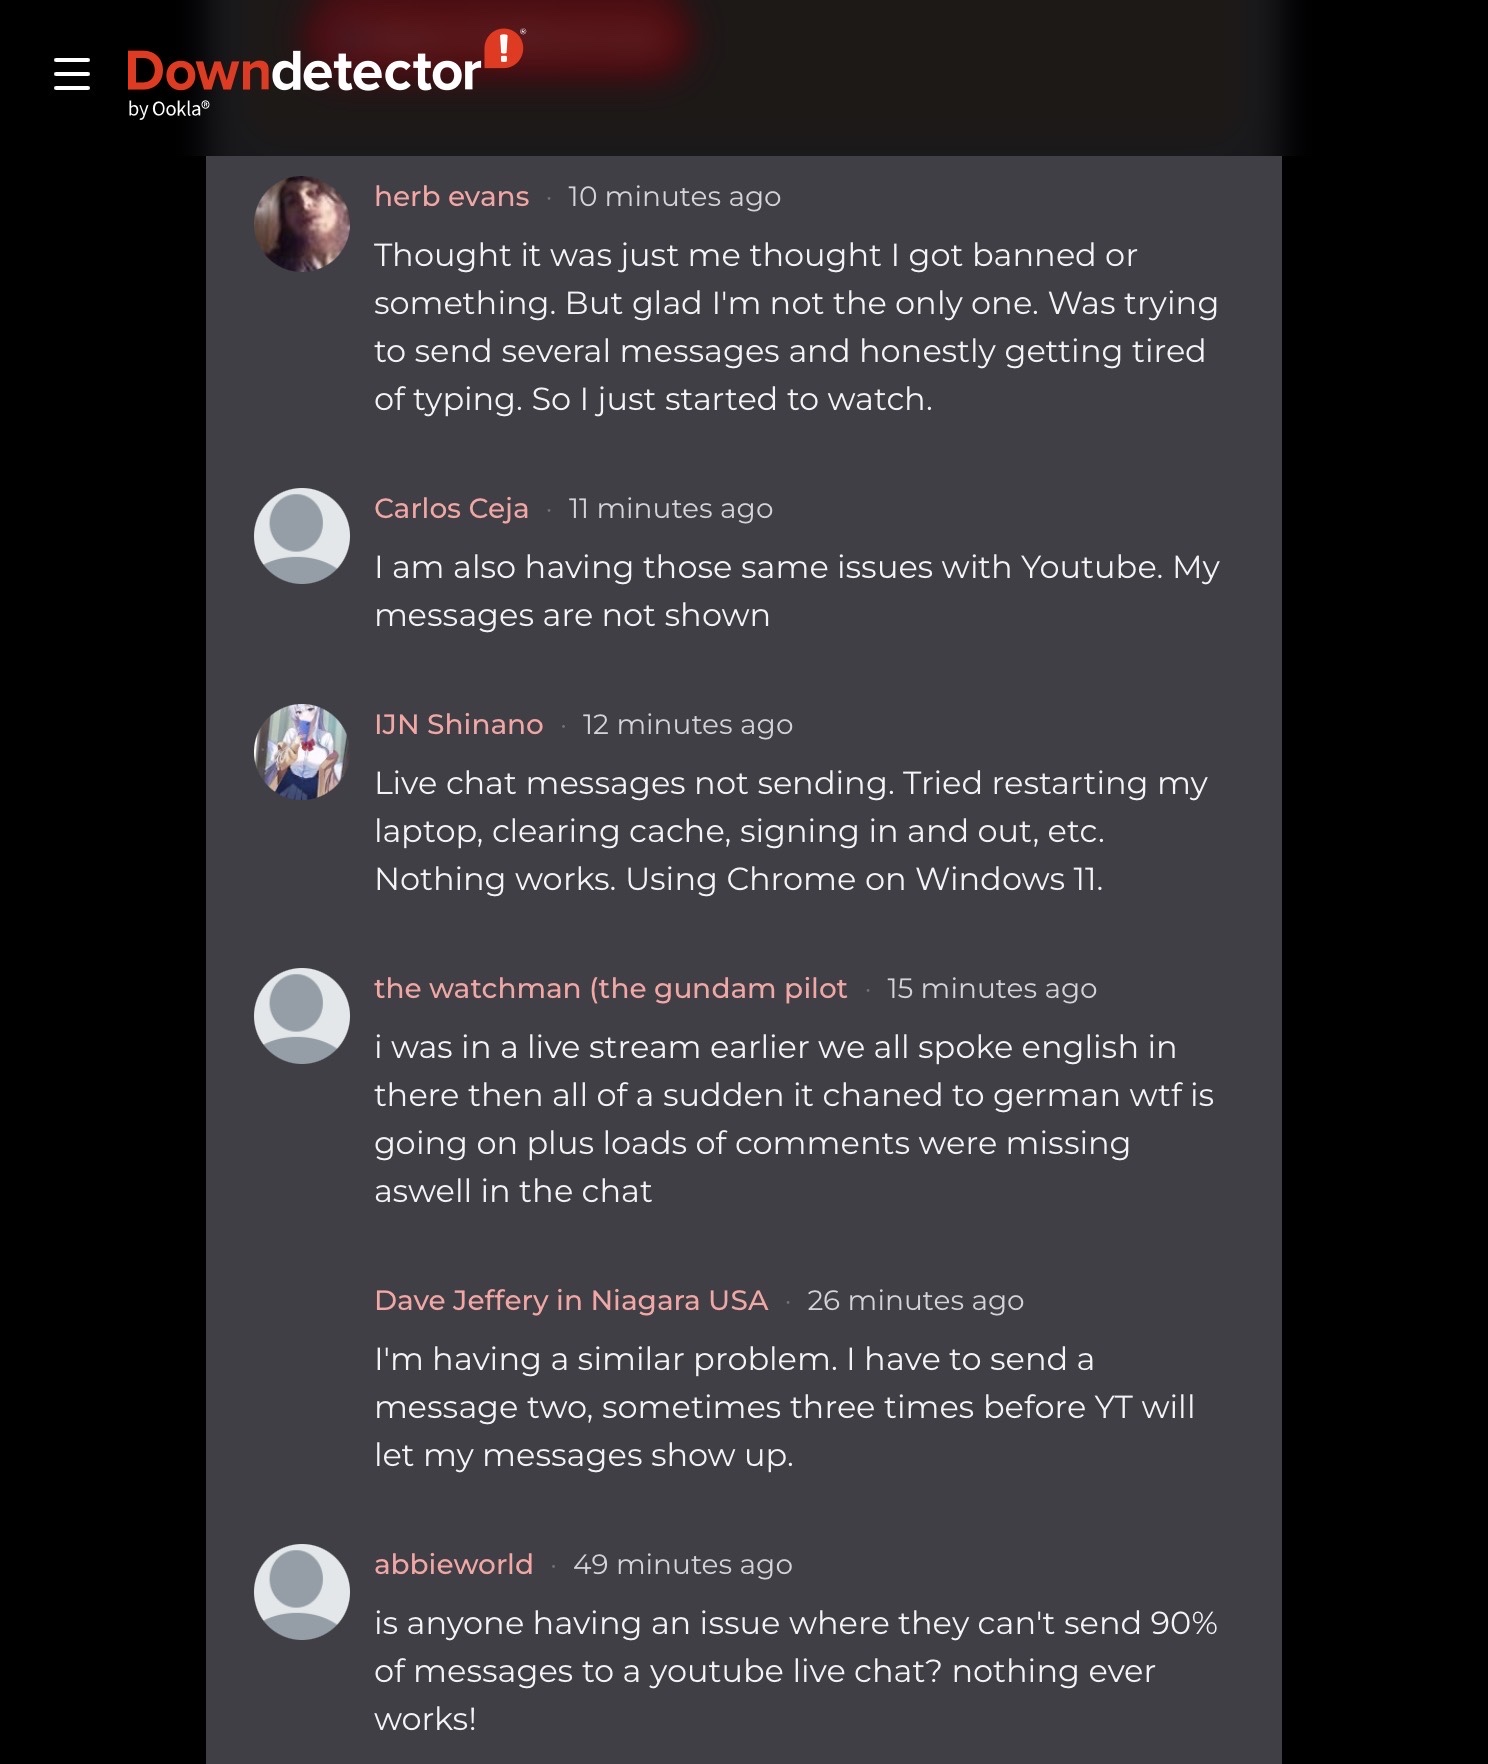This screenshot has height=1764, width=1488.
Task: Open herb evans' username link
Action: tap(451, 197)
